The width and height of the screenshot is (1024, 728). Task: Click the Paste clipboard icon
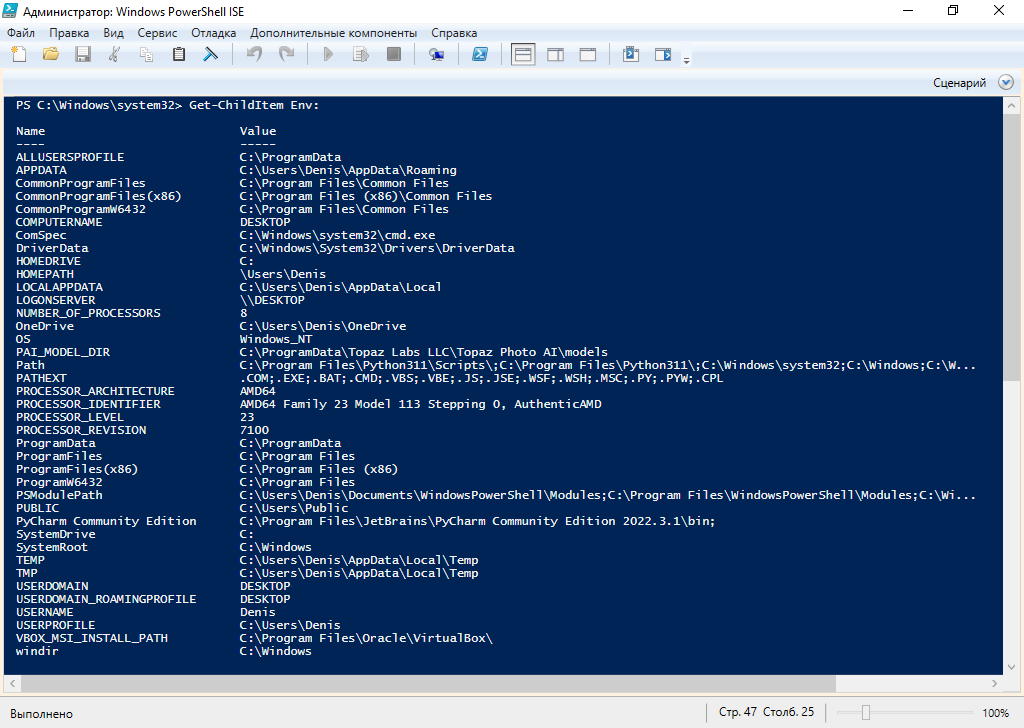(179, 54)
